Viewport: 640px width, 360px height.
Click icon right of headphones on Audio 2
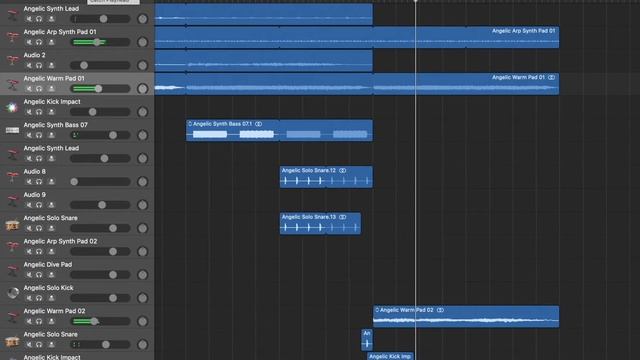51,65
